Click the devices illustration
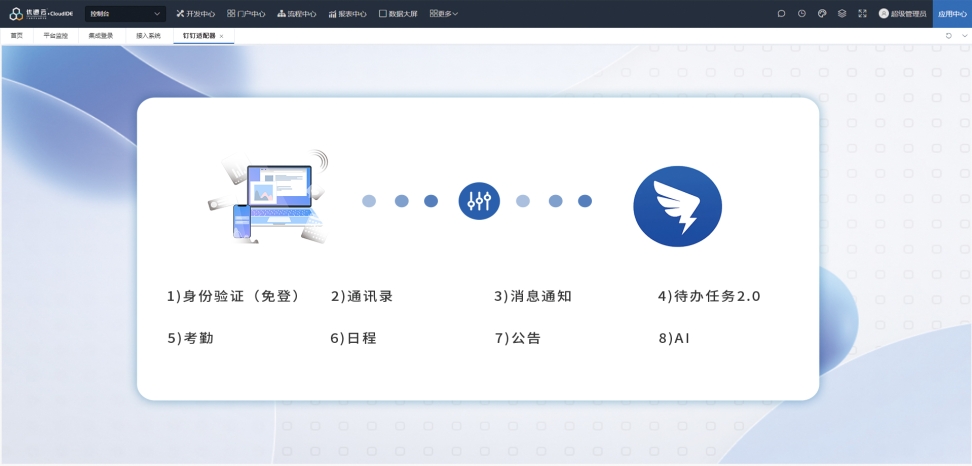This screenshot has width=972, height=466. click(268, 197)
